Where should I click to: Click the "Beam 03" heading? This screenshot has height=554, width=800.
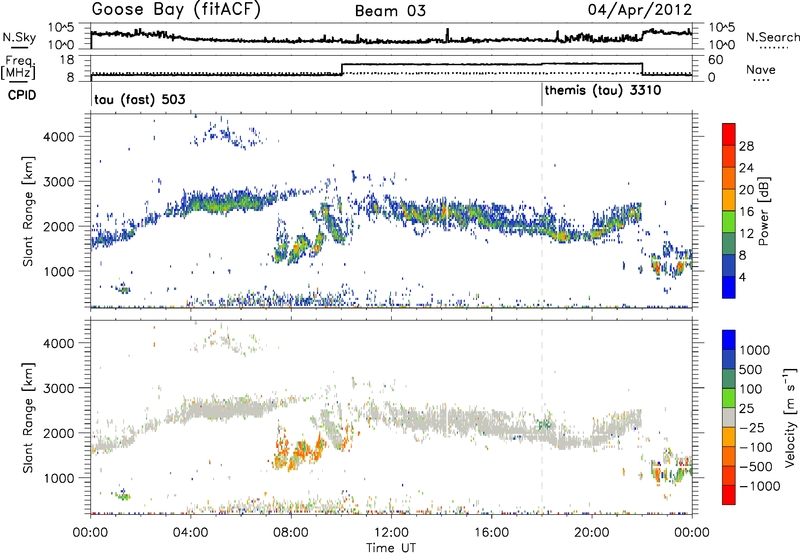pos(390,11)
